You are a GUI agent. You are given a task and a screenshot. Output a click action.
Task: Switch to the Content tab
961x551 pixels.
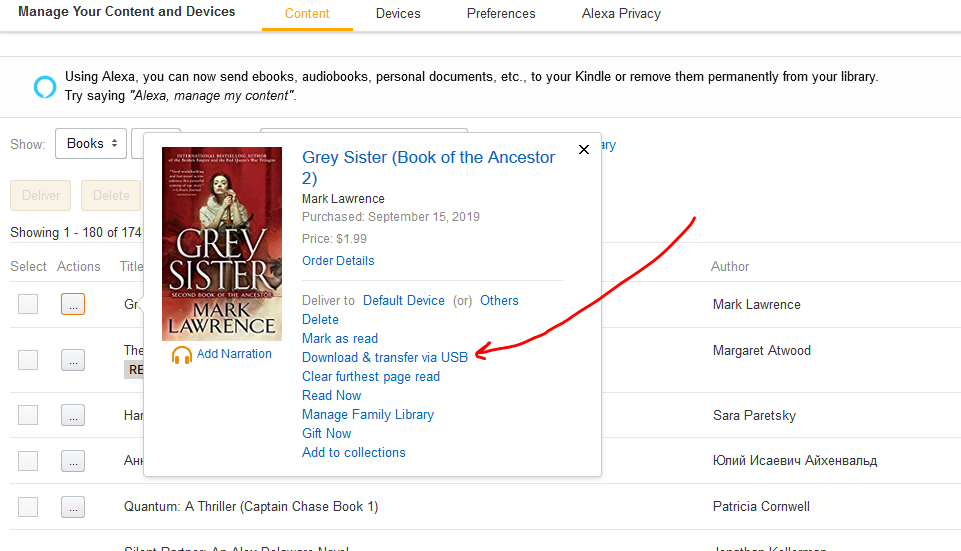click(307, 13)
